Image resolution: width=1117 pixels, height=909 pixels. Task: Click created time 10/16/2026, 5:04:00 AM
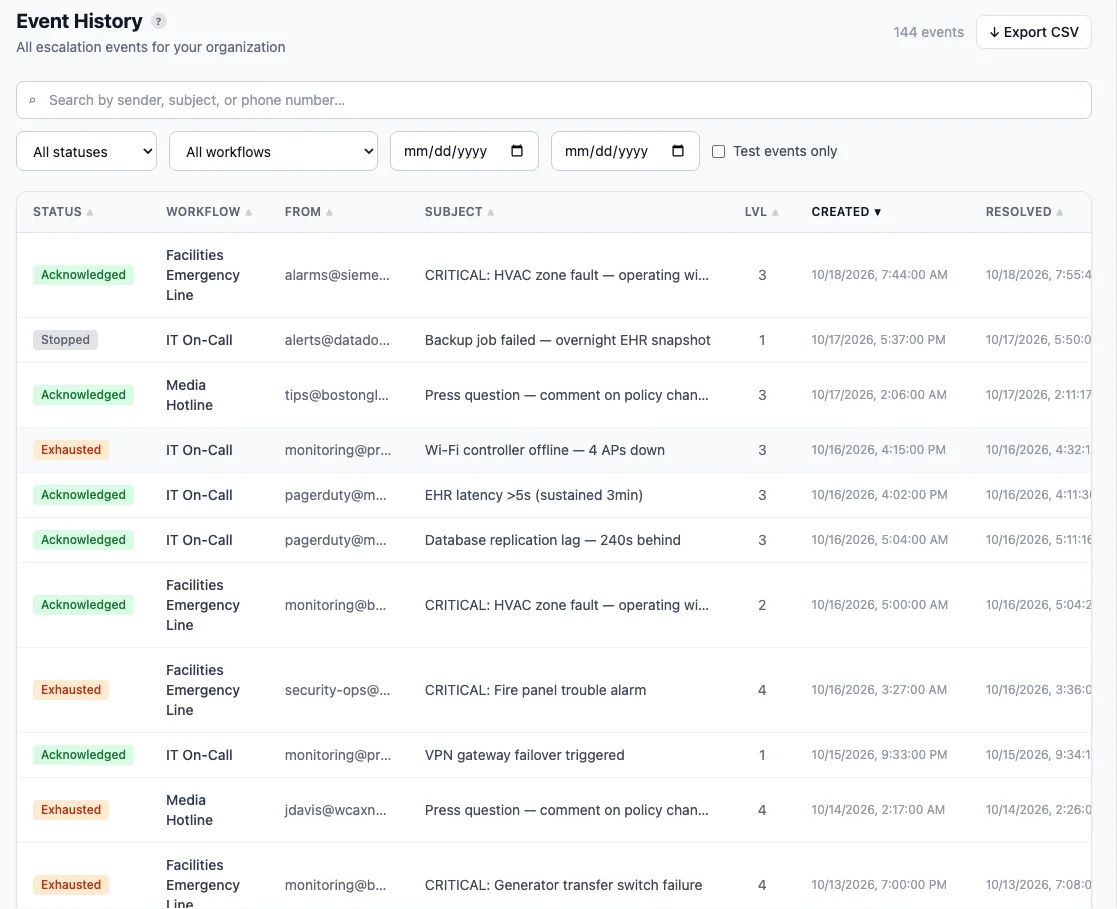(x=880, y=540)
